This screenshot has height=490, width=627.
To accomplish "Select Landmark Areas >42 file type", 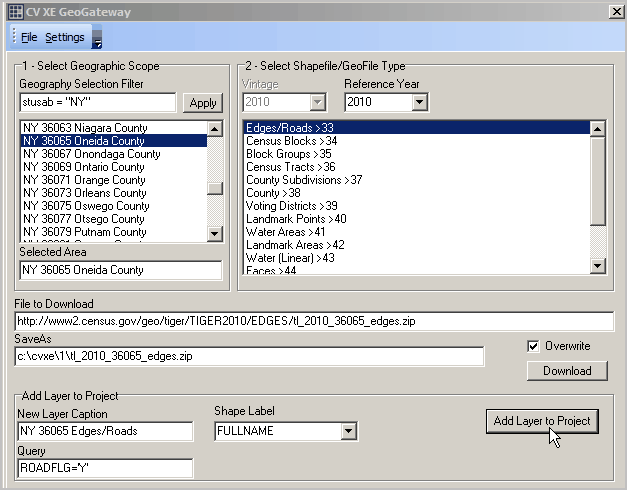I will (417, 245).
